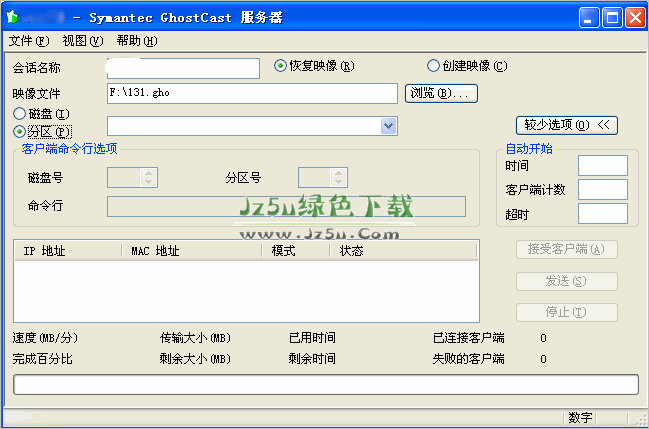Decrease the 磁盘号 spinner value
Image resolution: width=649 pixels, height=429 pixels.
point(149,182)
